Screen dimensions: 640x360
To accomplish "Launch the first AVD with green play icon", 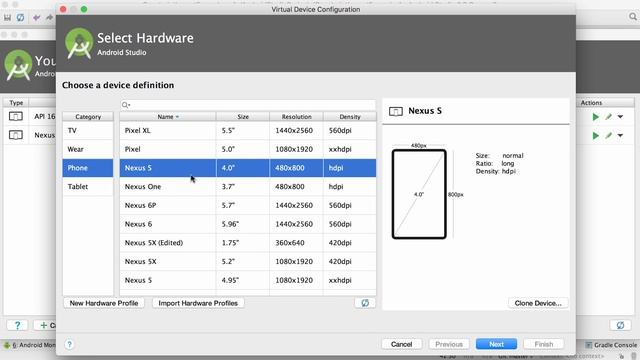I will coord(596,117).
